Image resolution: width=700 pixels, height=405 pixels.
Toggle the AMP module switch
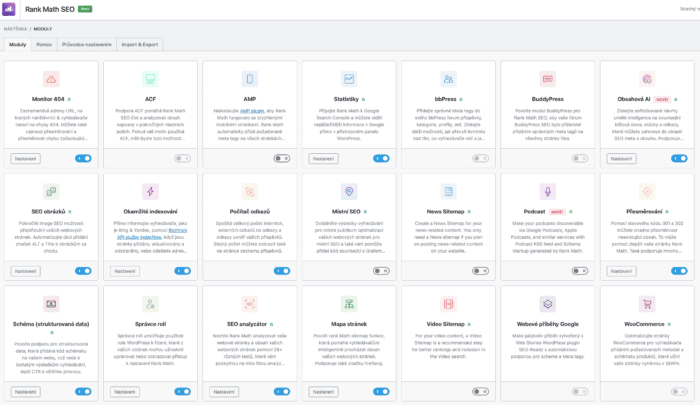282,158
